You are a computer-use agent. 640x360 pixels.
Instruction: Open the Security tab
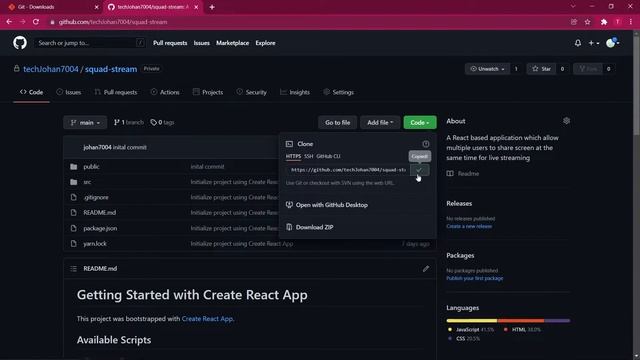[251, 92]
